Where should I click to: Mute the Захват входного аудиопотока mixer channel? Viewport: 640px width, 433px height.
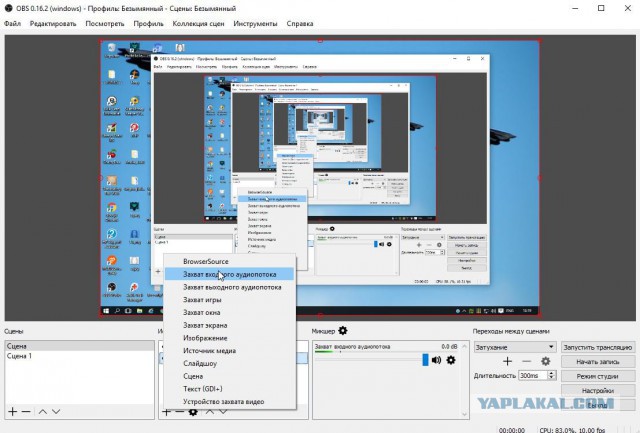click(436, 360)
